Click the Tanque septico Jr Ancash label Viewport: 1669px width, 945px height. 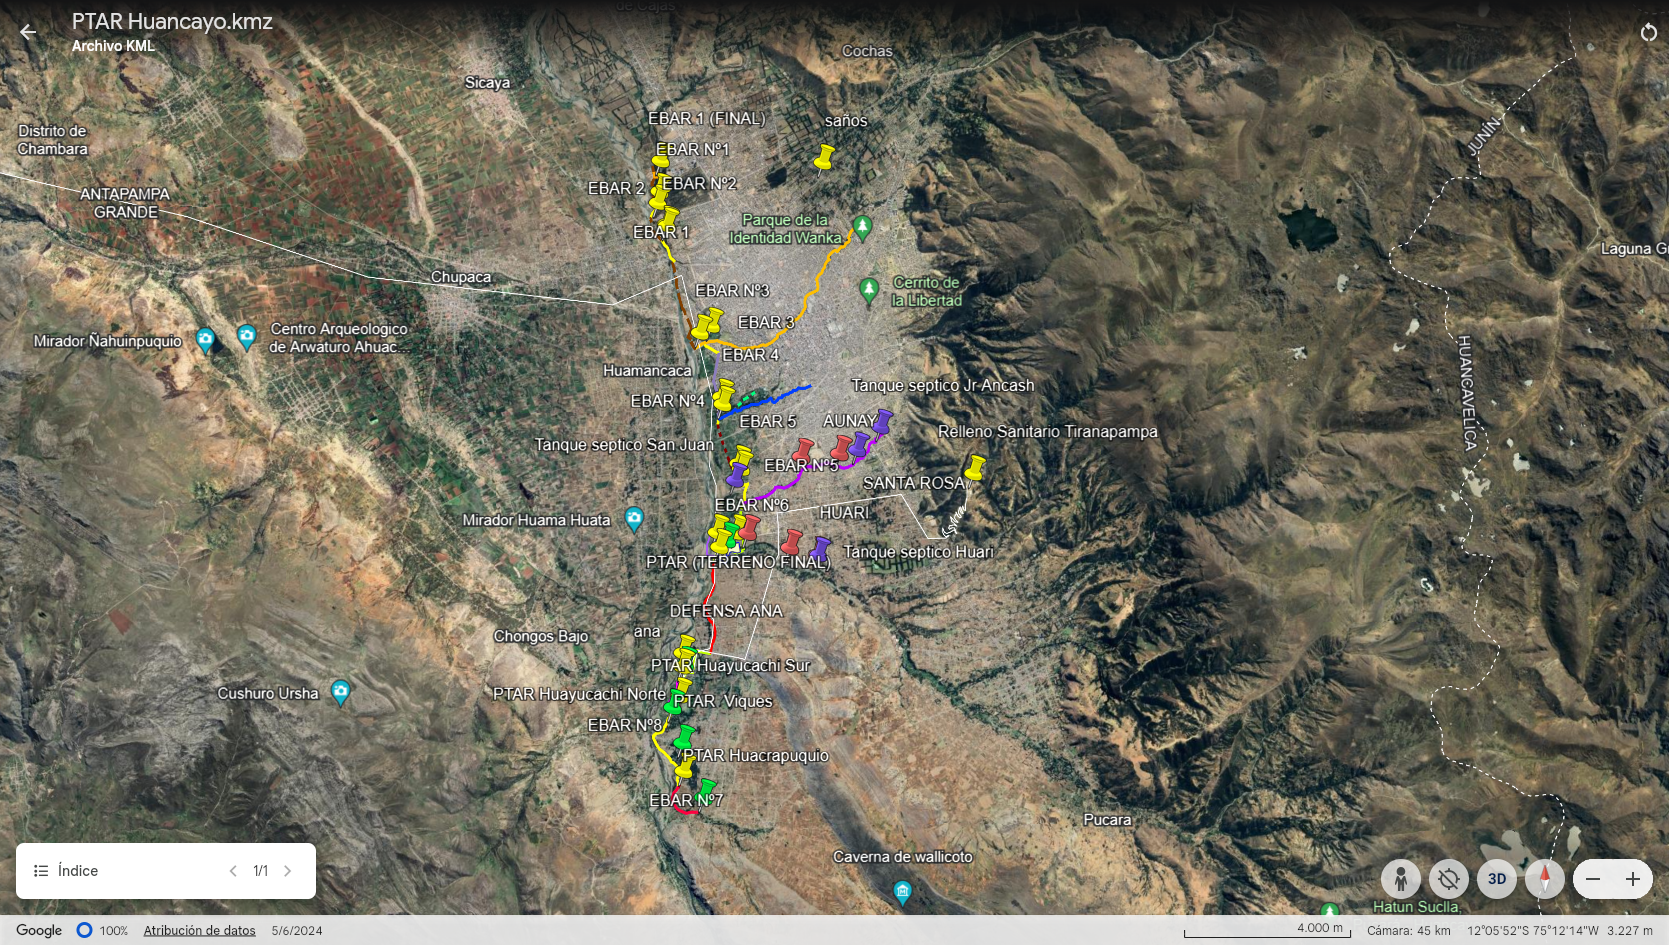(x=943, y=385)
